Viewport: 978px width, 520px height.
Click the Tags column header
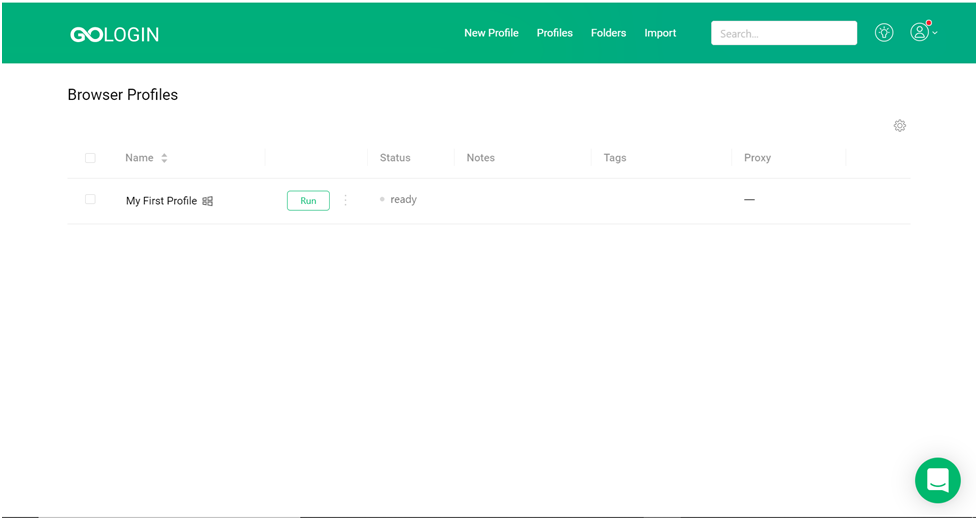(x=615, y=158)
